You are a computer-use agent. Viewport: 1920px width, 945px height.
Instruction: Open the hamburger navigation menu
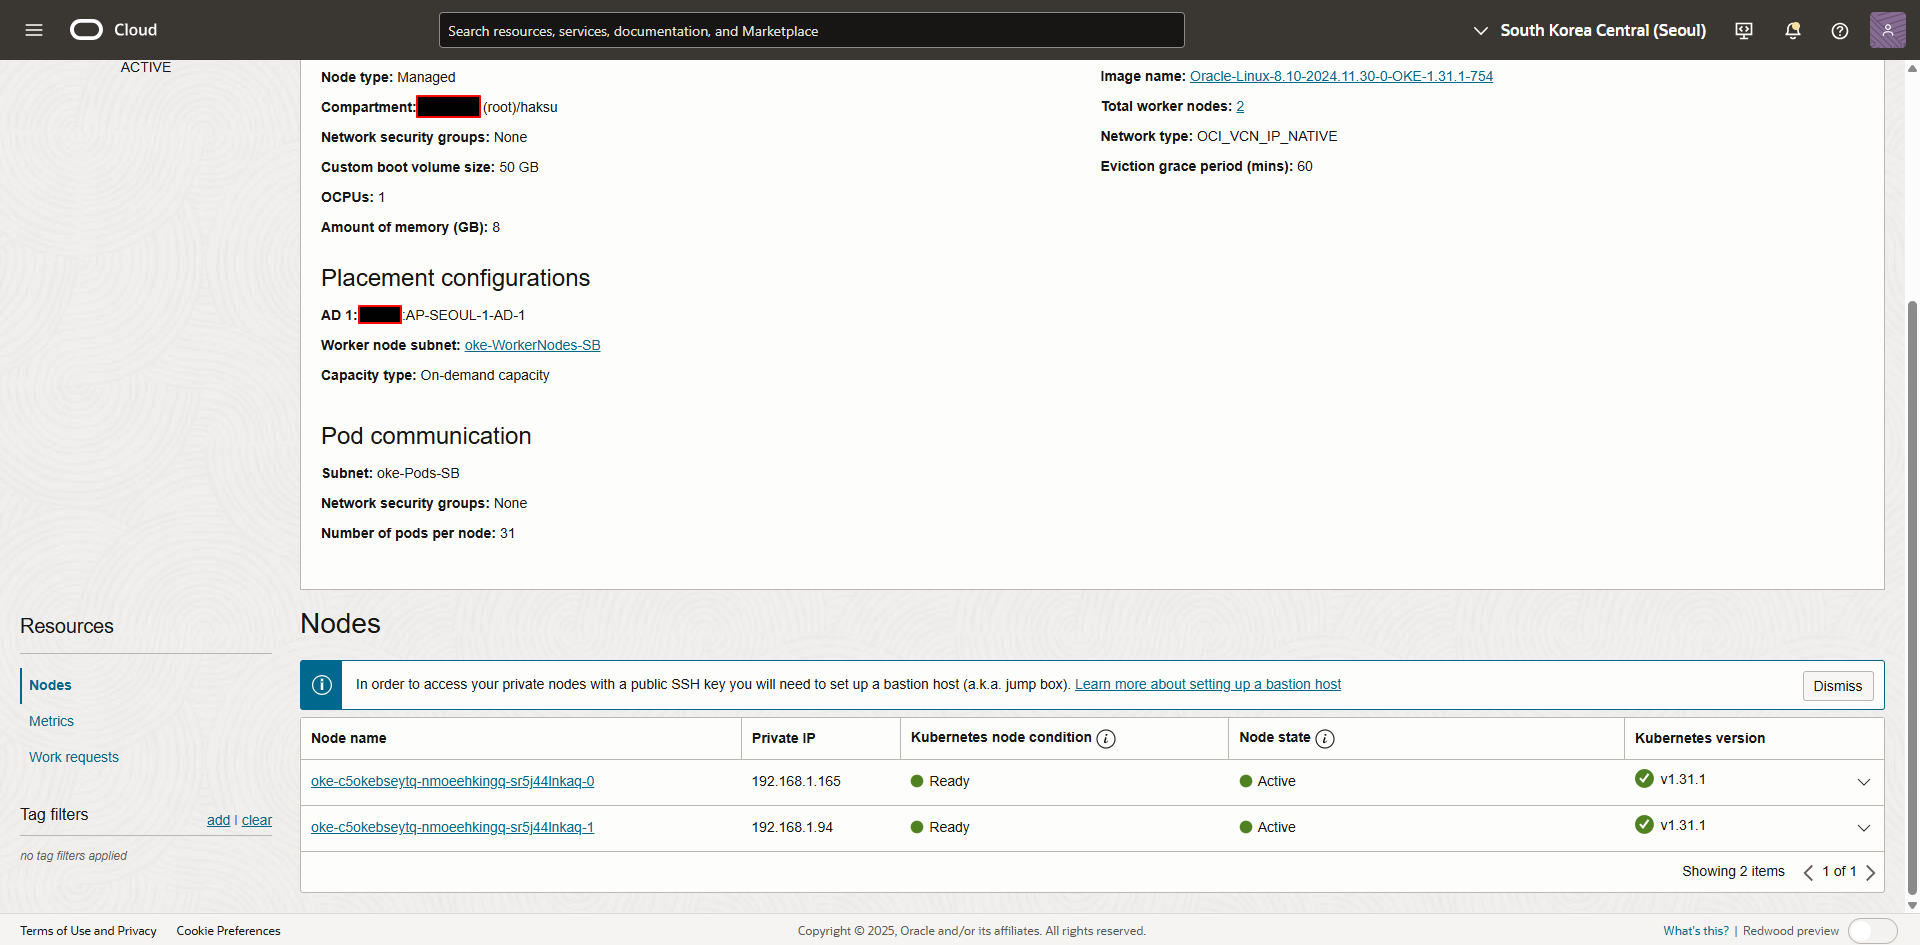coord(34,30)
